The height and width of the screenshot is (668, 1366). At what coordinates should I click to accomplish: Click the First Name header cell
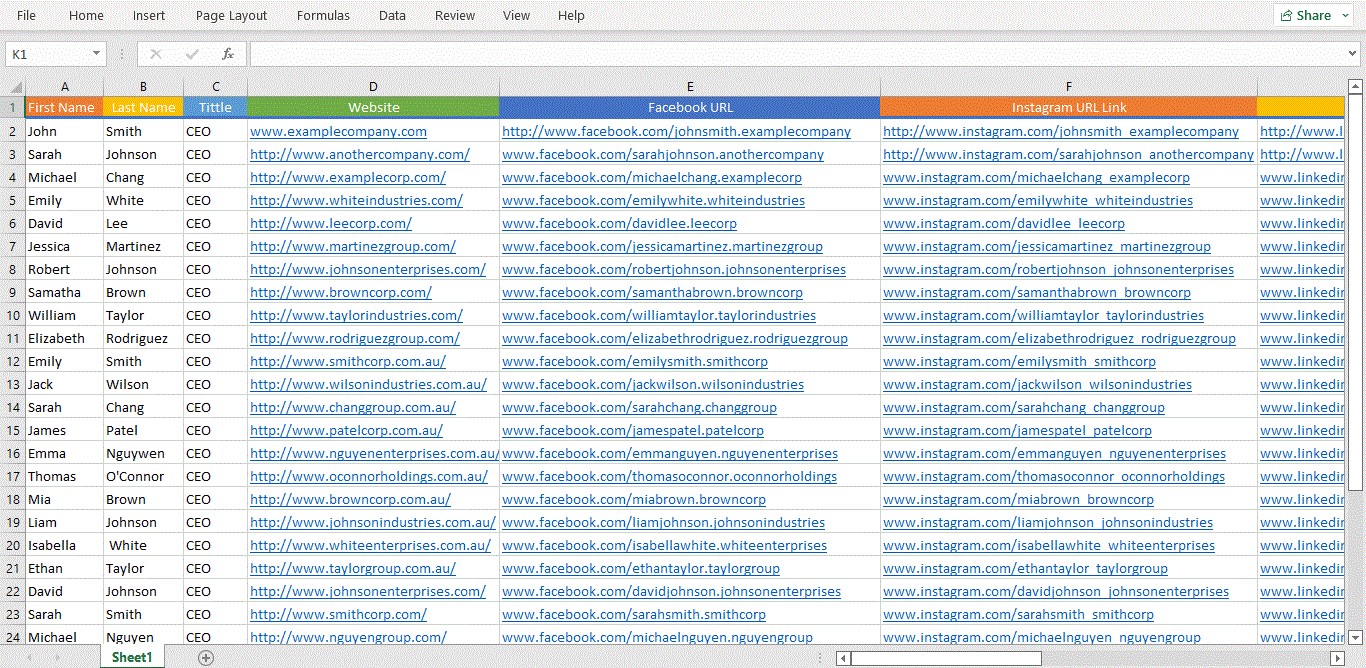64,107
